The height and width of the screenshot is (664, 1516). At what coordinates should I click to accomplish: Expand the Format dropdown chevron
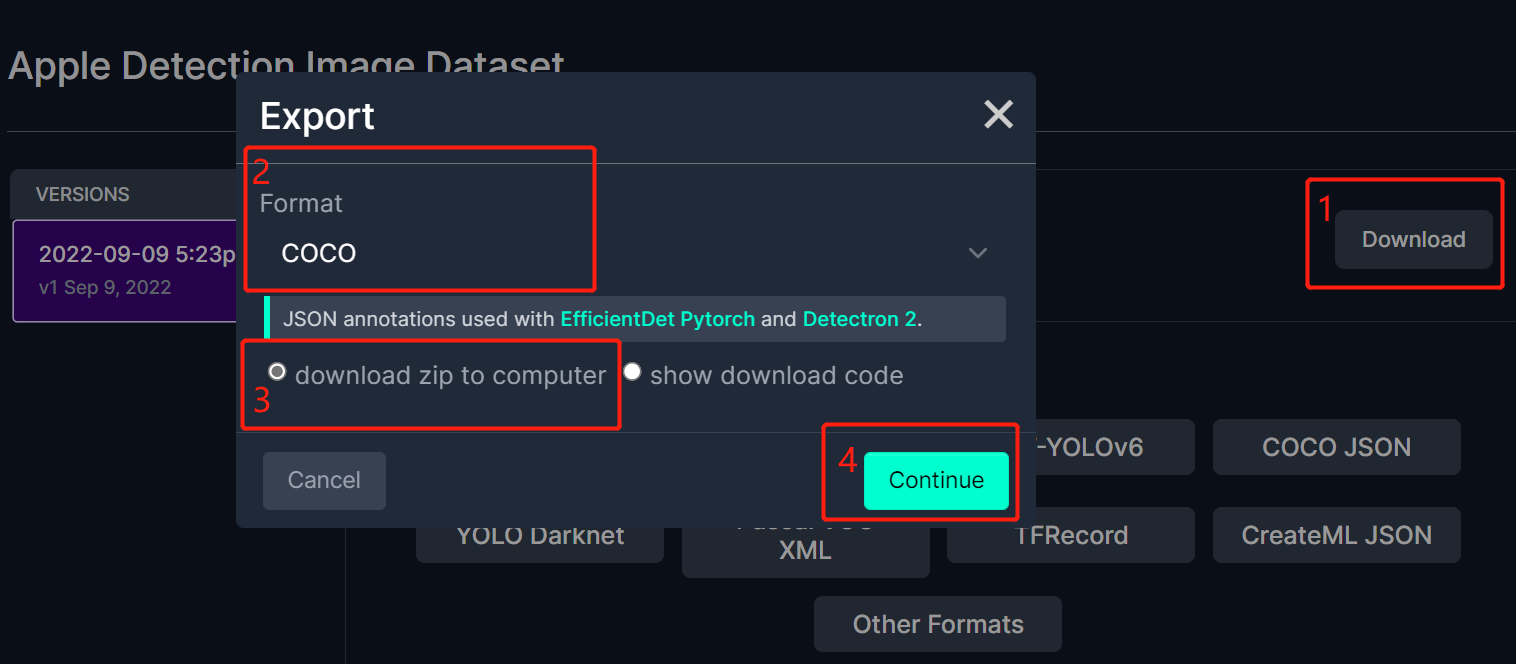click(x=978, y=253)
